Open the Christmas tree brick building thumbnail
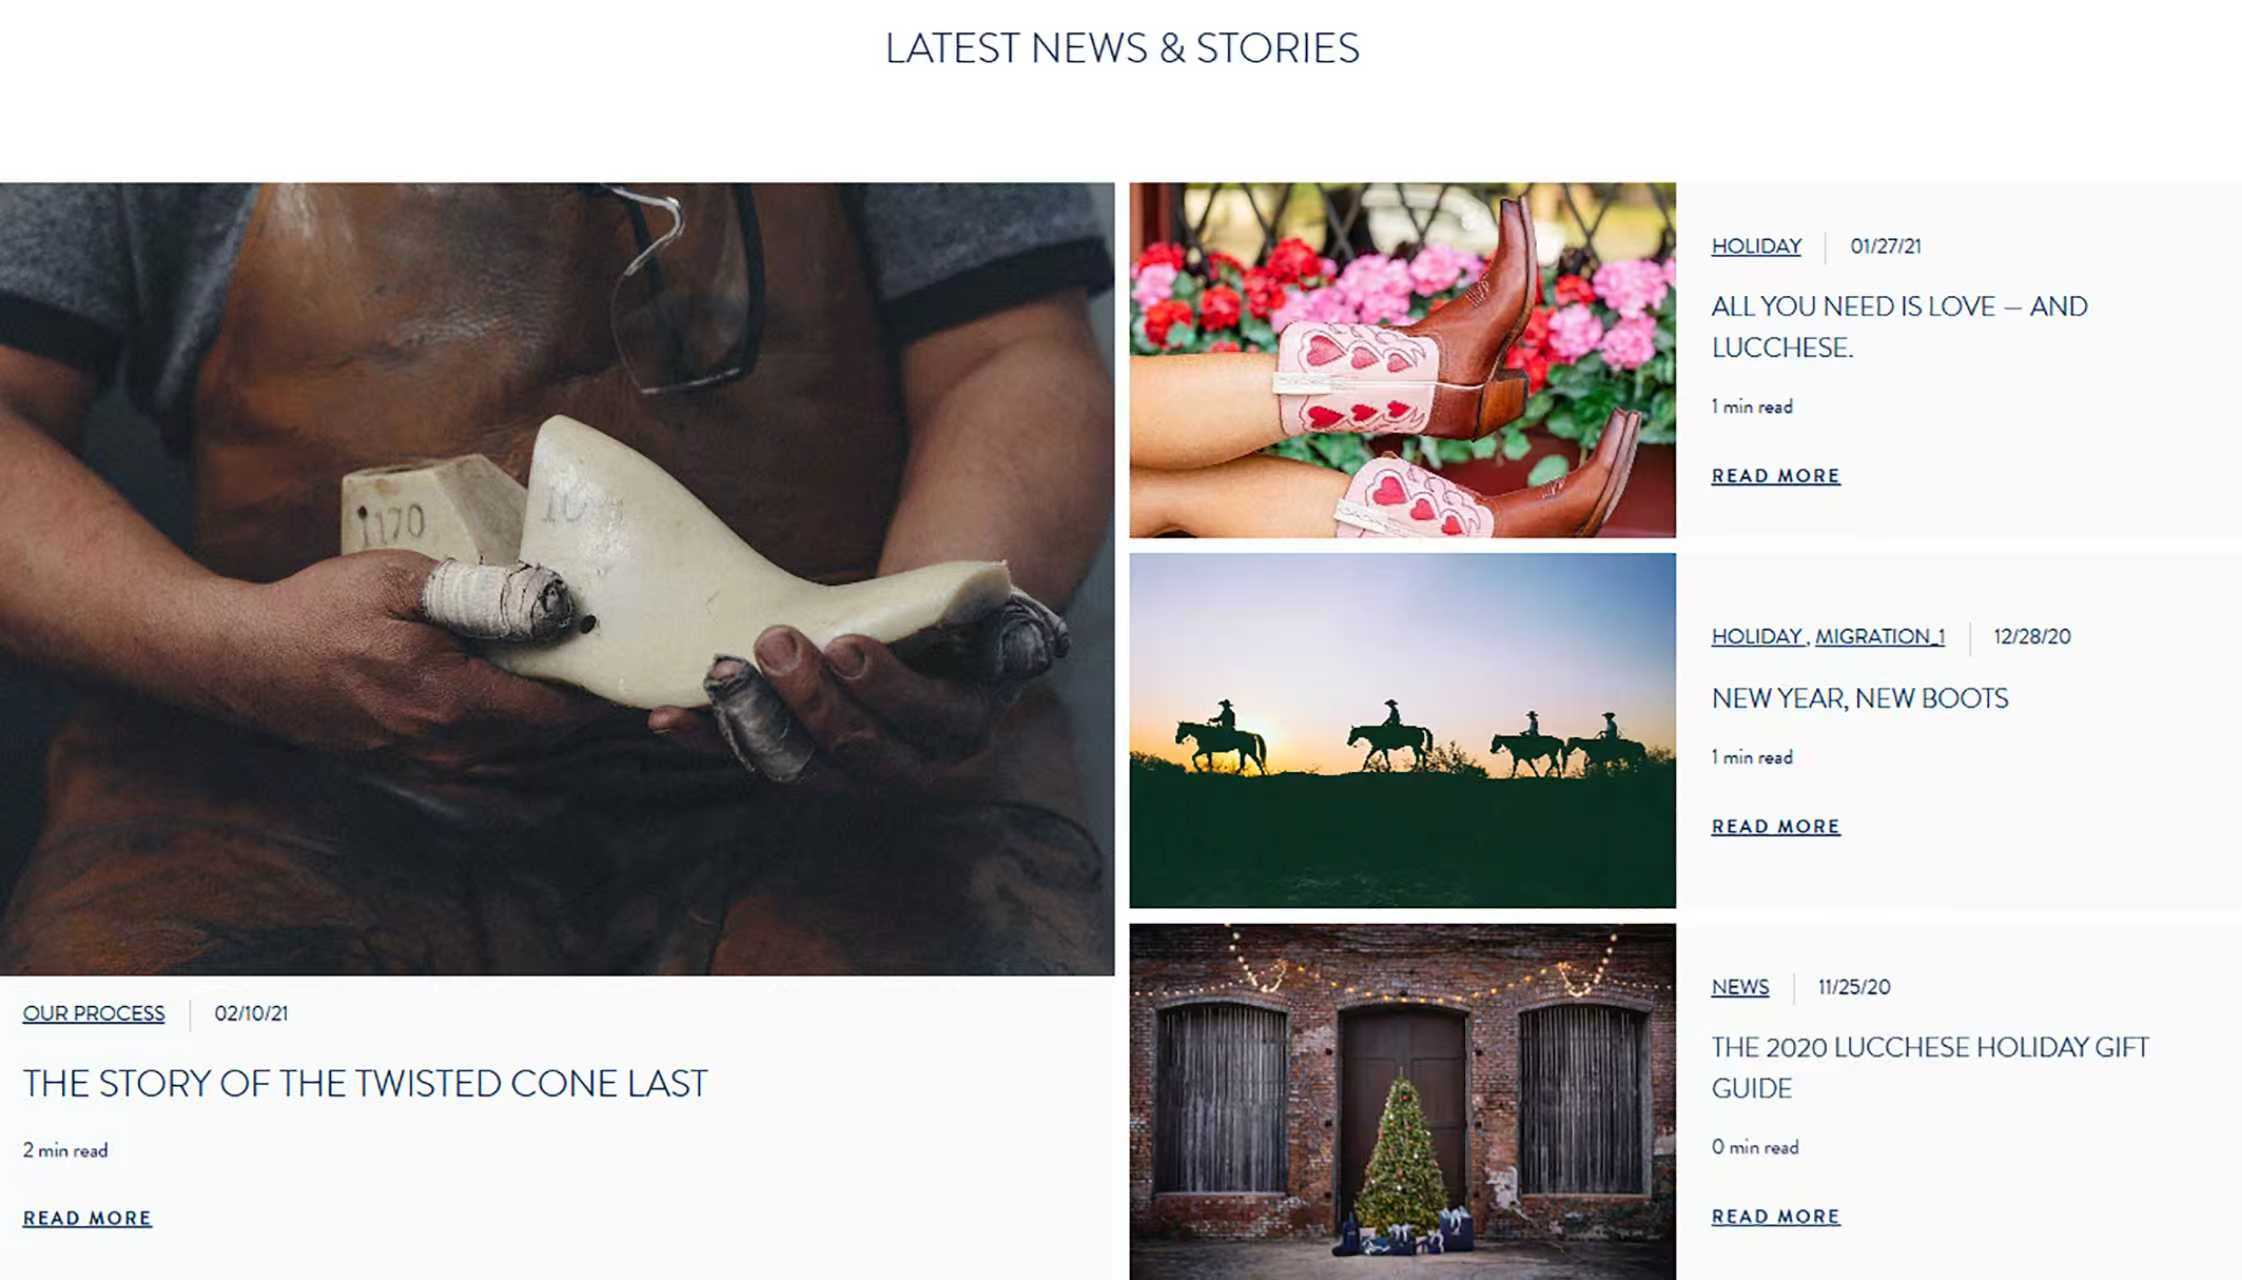The height and width of the screenshot is (1280, 2242). [x=1403, y=1102]
